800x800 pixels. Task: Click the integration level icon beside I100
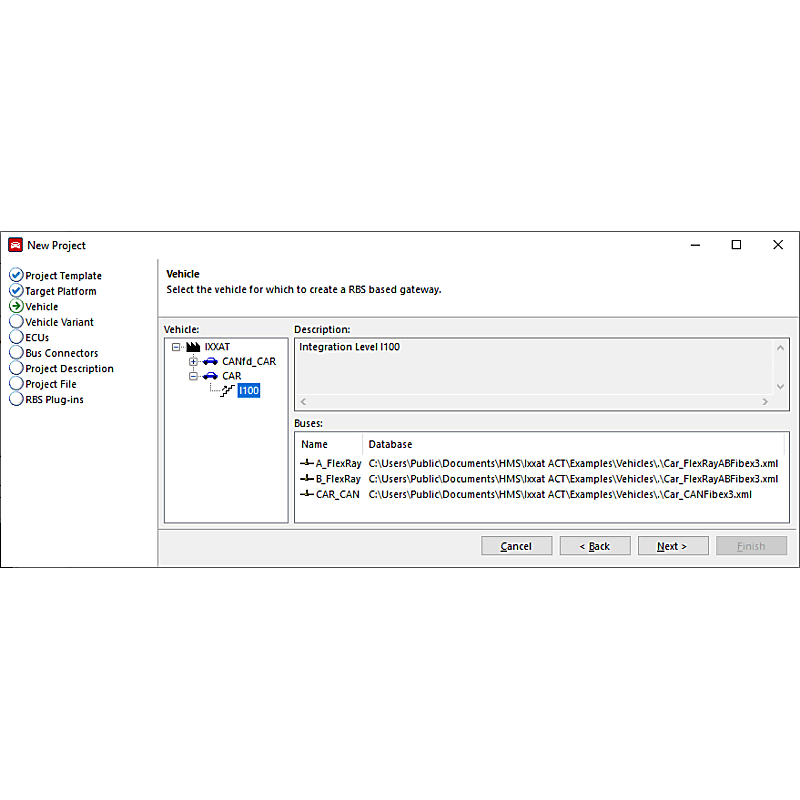click(226, 391)
